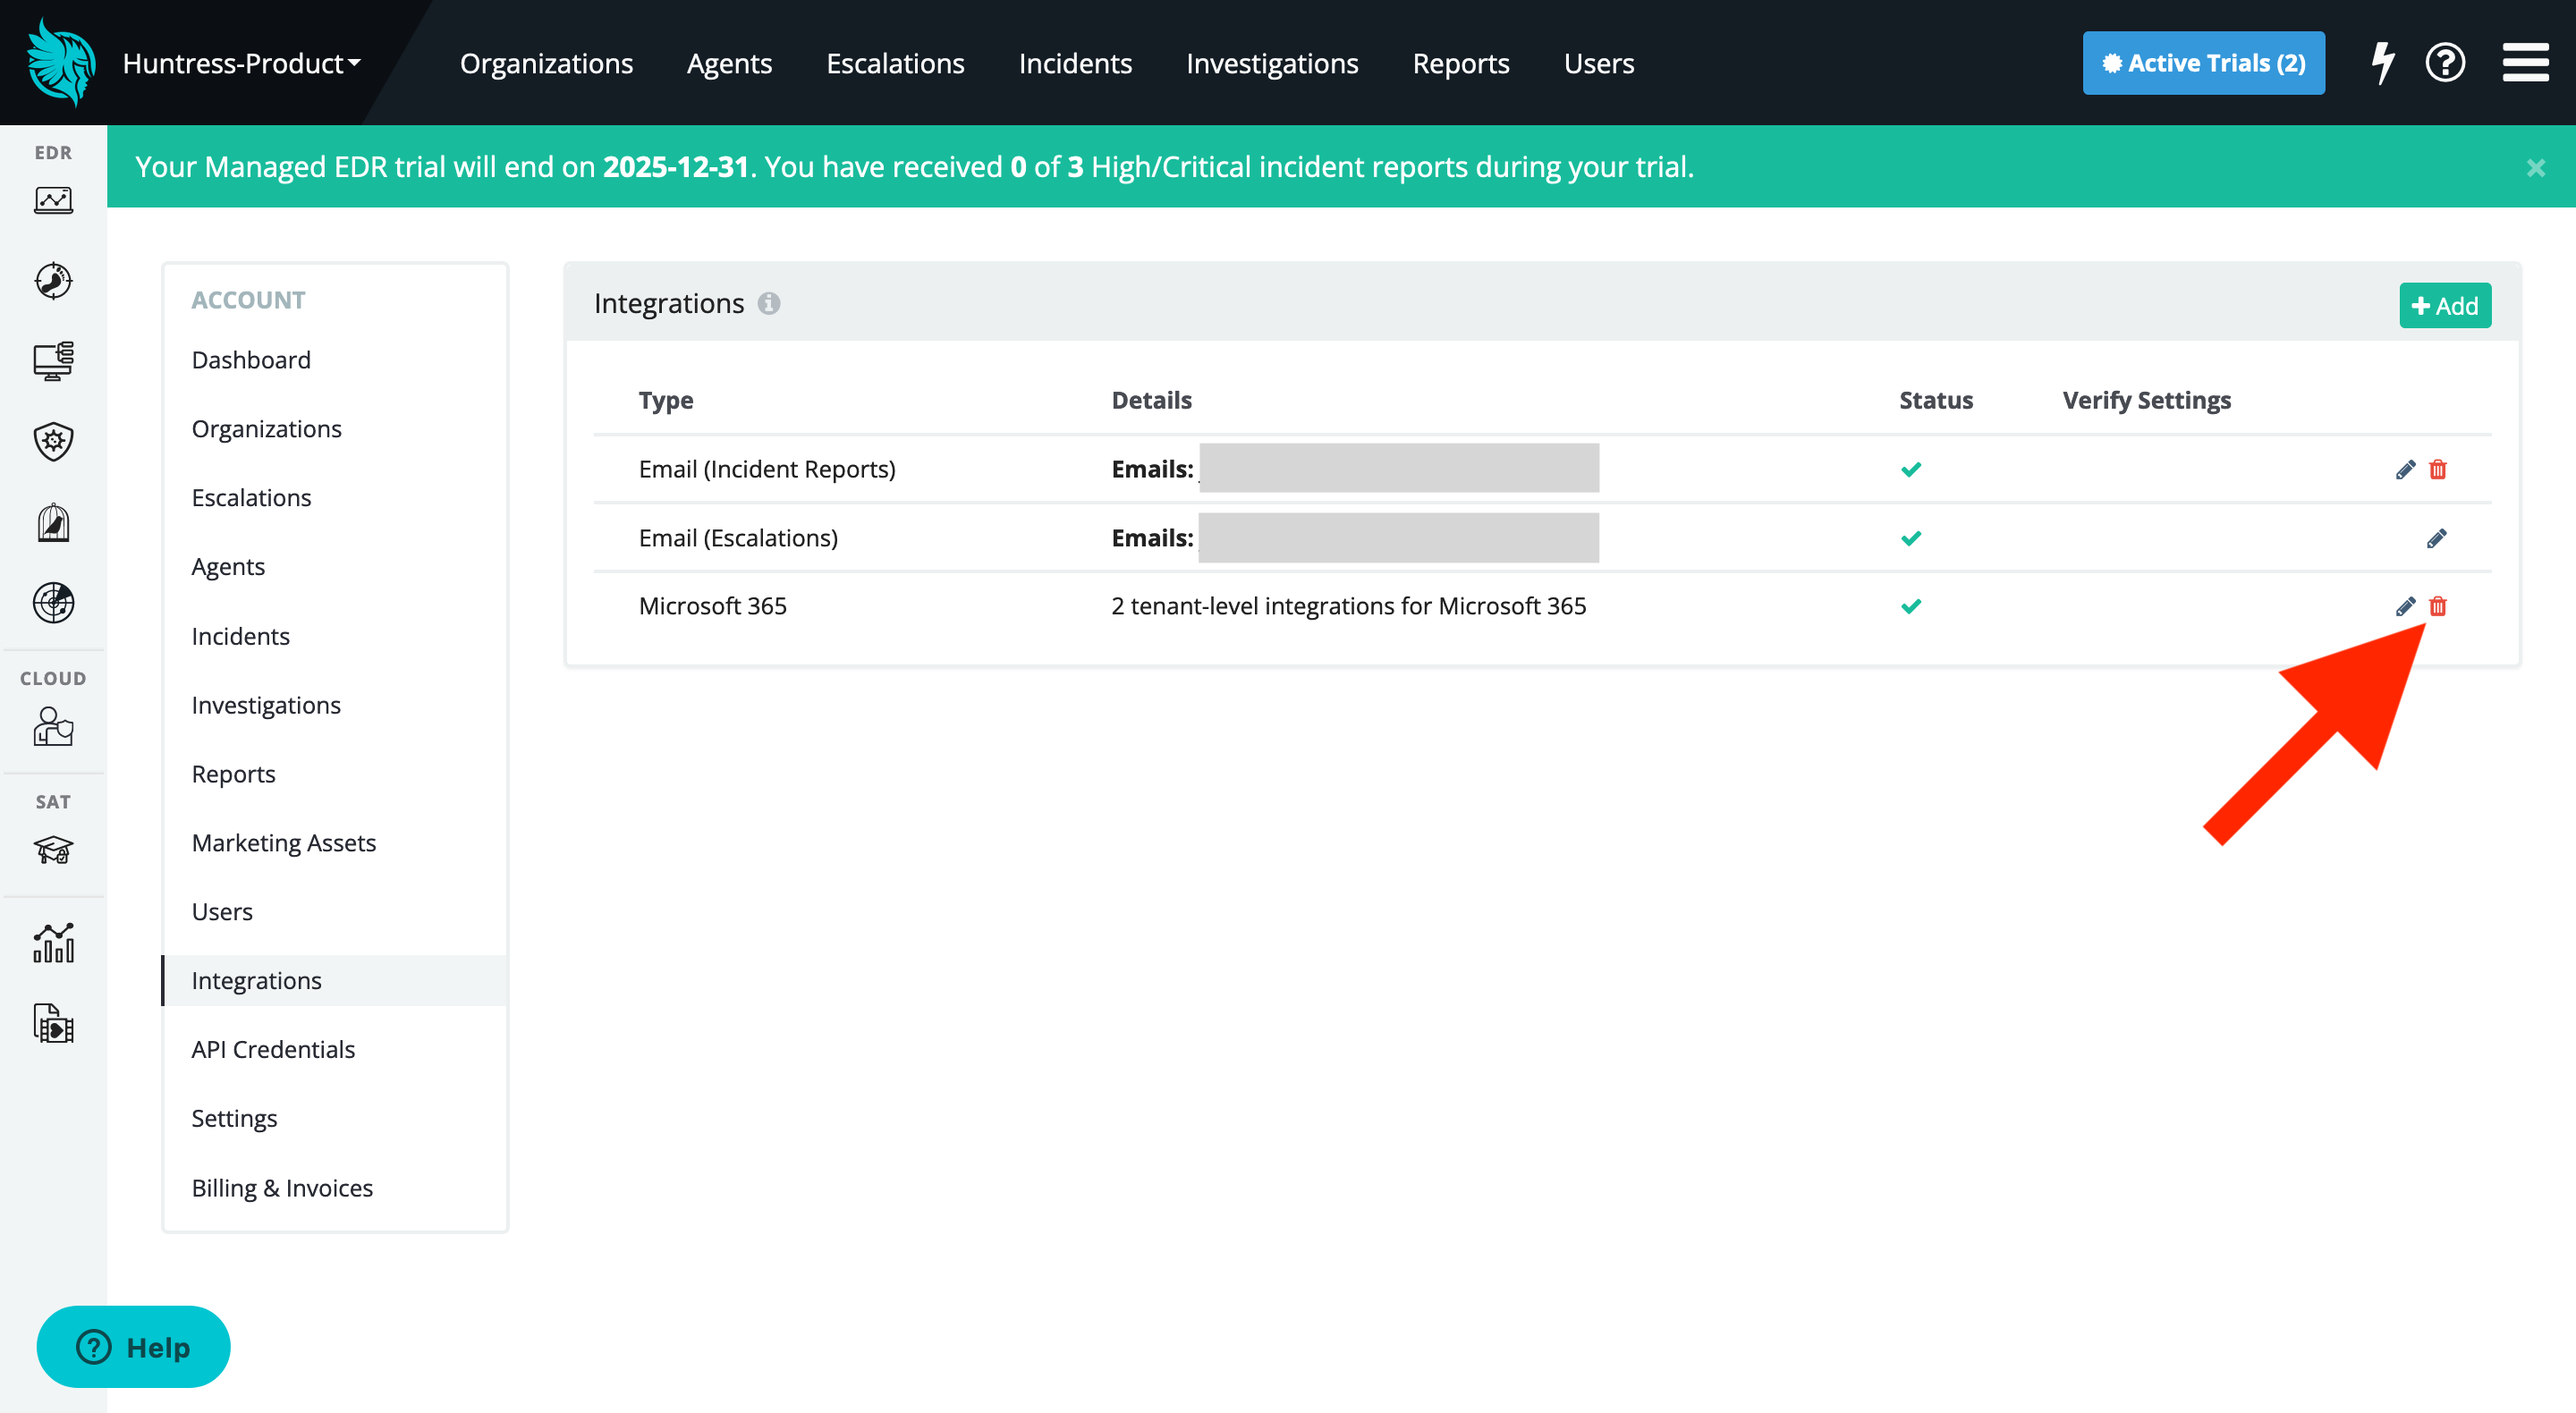Image resolution: width=2576 pixels, height=1413 pixels.
Task: Dismiss the Managed EDR trial banner
Action: point(2535,168)
